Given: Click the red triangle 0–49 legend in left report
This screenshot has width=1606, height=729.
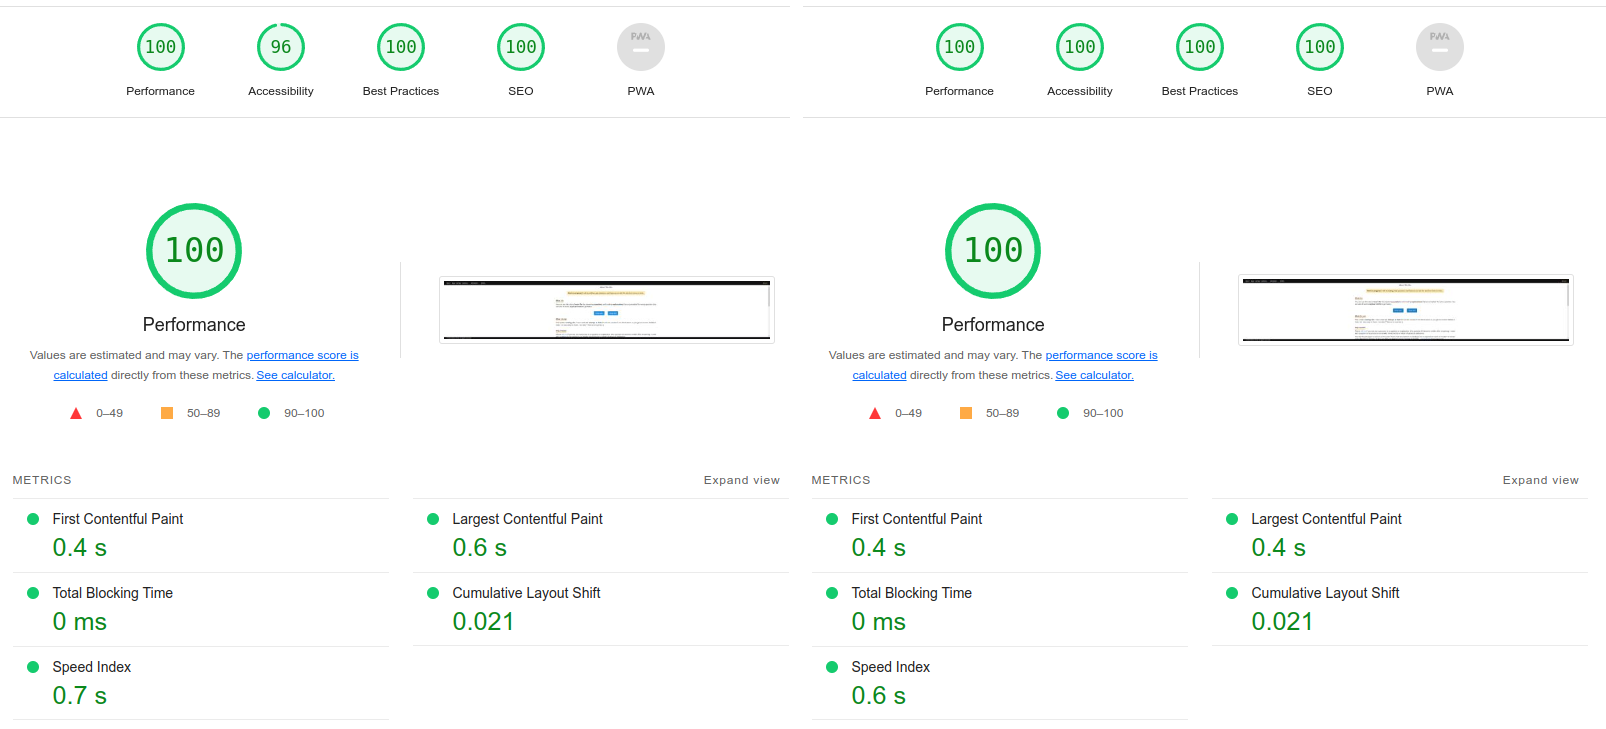Looking at the screenshot, I should click(76, 413).
